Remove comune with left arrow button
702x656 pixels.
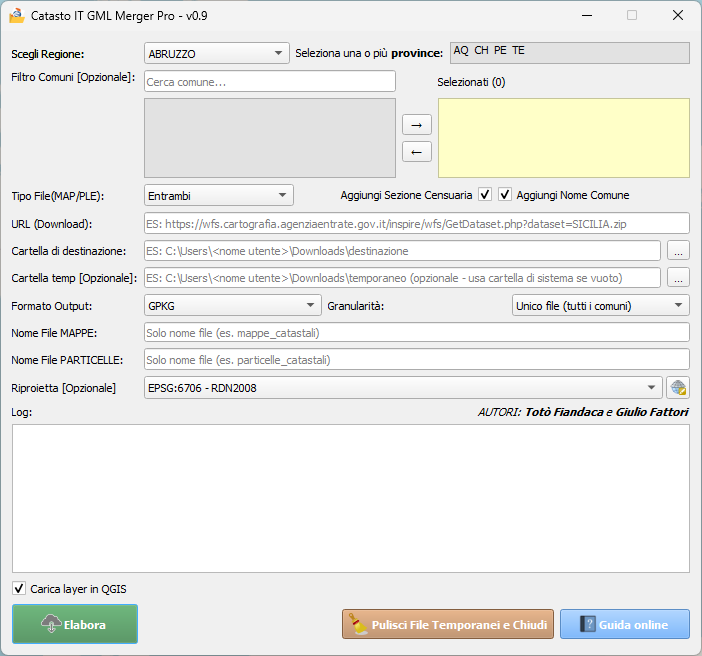pos(417,152)
